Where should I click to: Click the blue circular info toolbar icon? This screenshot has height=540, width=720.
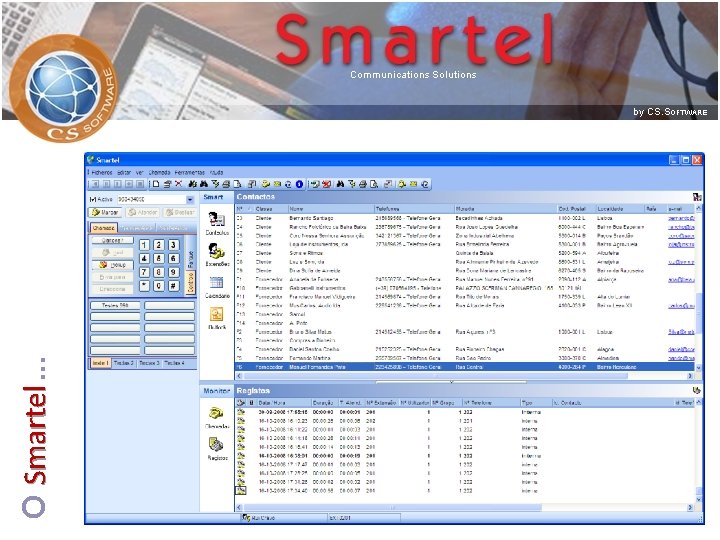click(299, 184)
